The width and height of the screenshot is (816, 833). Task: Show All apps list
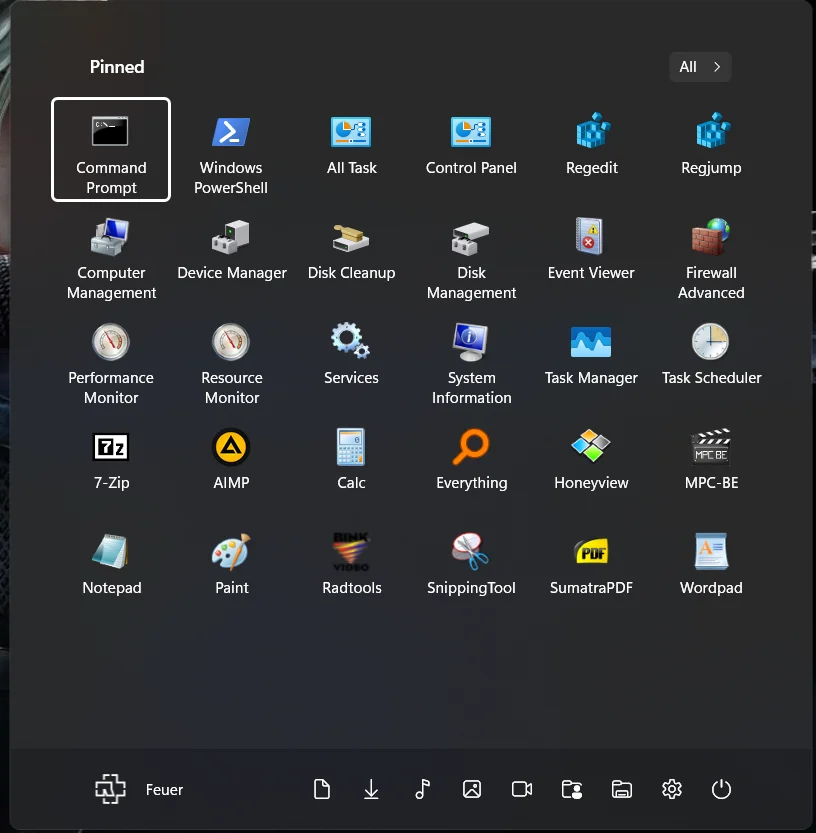pos(700,67)
